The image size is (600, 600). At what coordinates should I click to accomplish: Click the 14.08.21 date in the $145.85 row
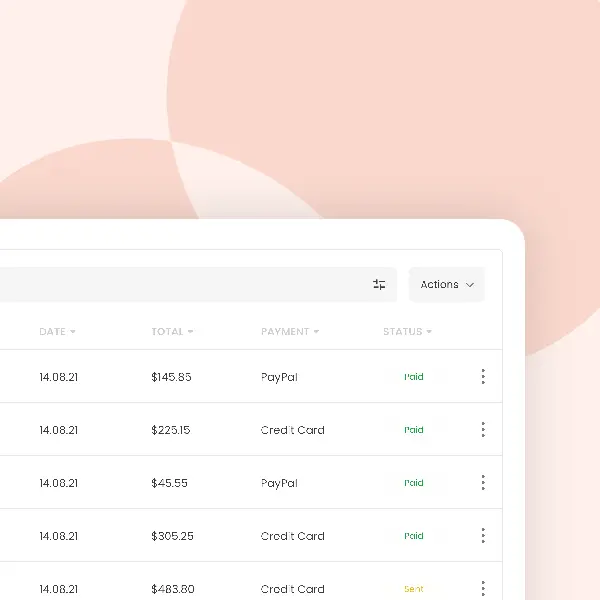pos(58,378)
